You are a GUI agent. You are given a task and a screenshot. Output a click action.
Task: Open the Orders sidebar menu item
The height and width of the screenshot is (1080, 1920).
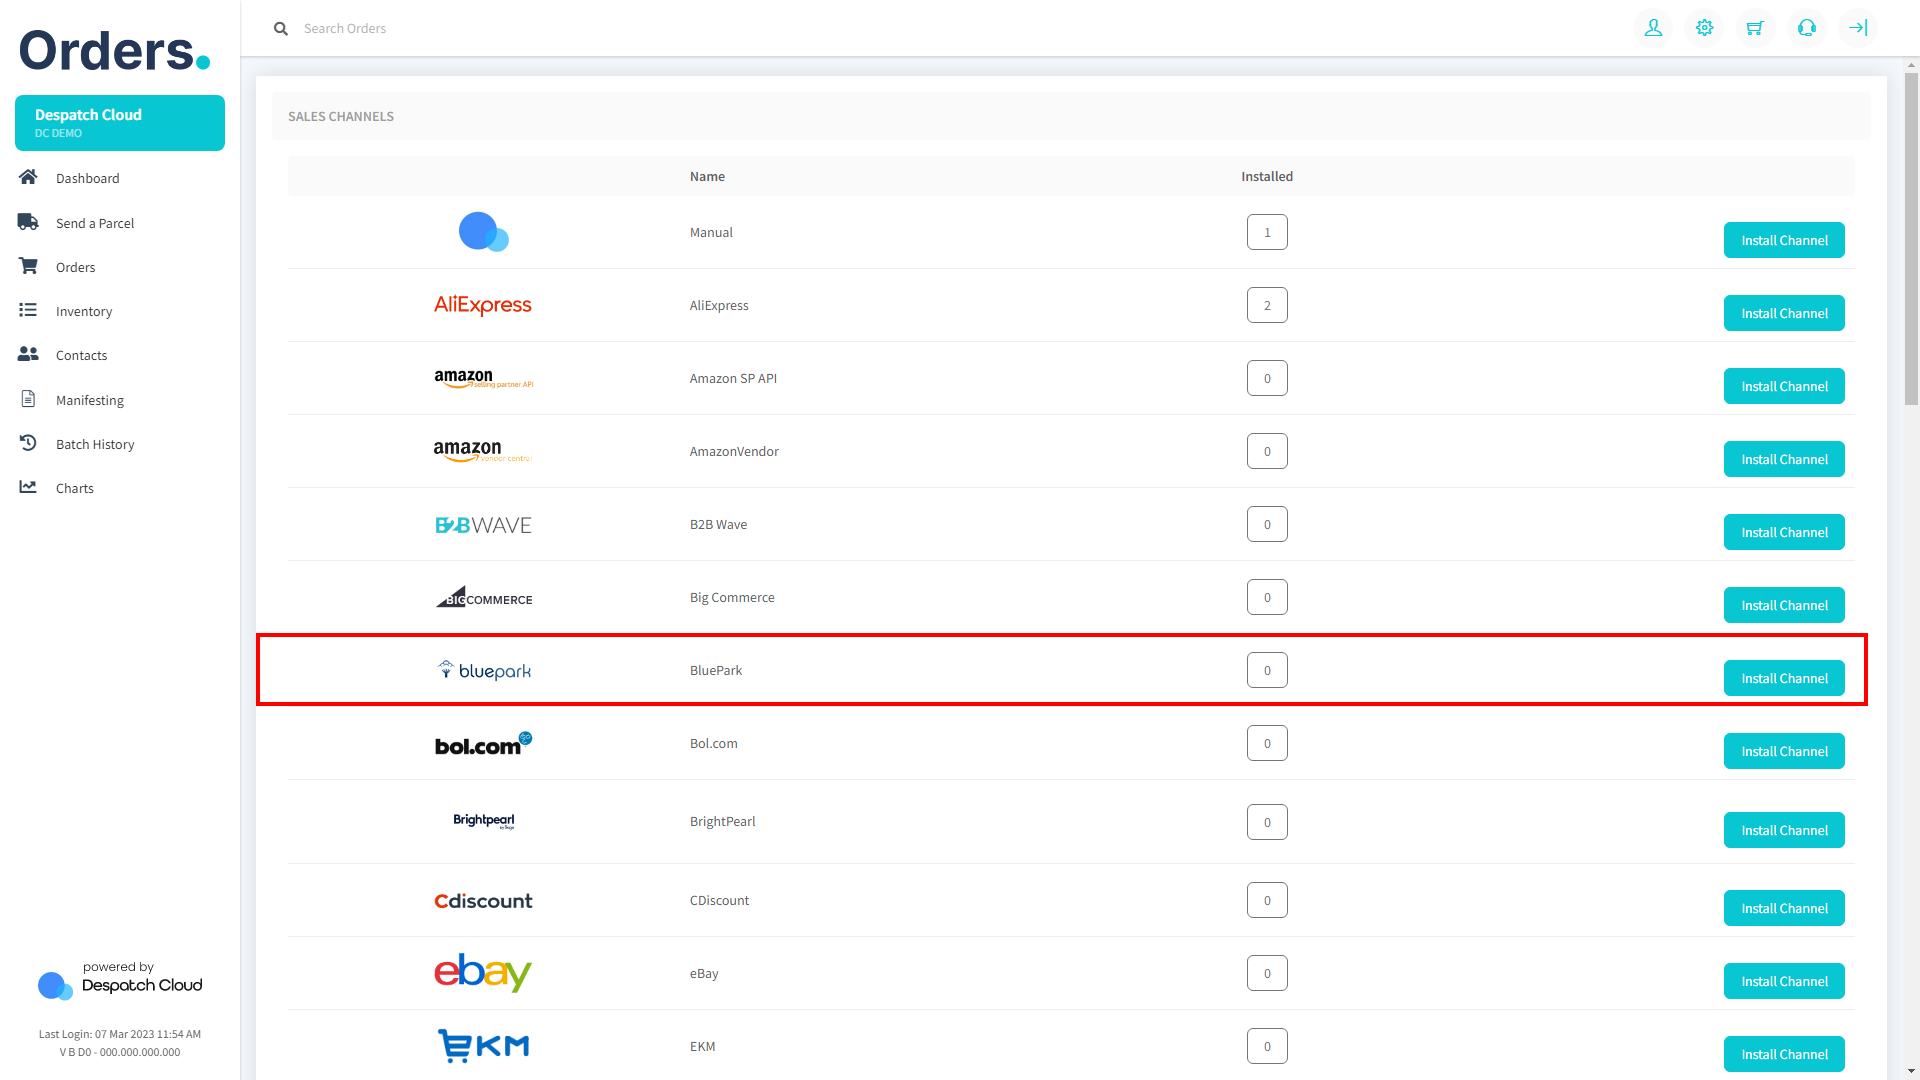tap(75, 267)
